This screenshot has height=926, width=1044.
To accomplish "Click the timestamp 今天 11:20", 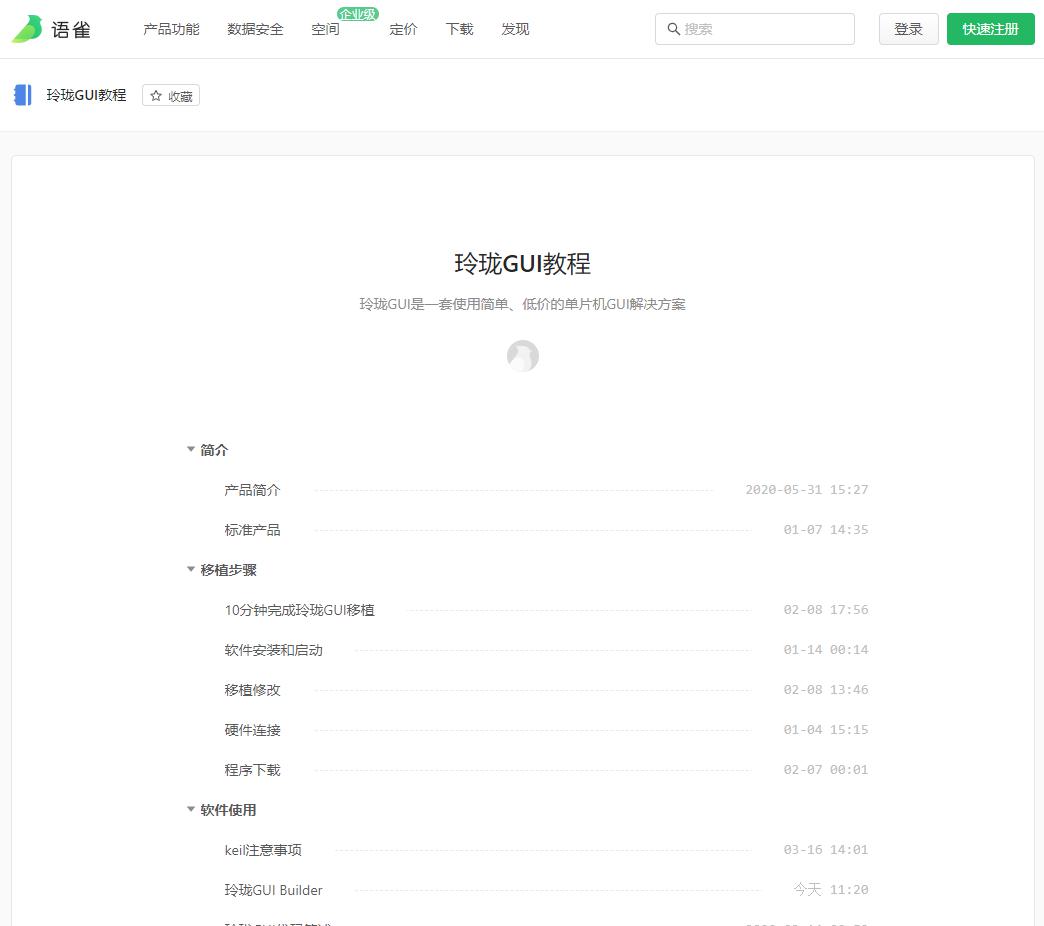I will (x=831, y=889).
